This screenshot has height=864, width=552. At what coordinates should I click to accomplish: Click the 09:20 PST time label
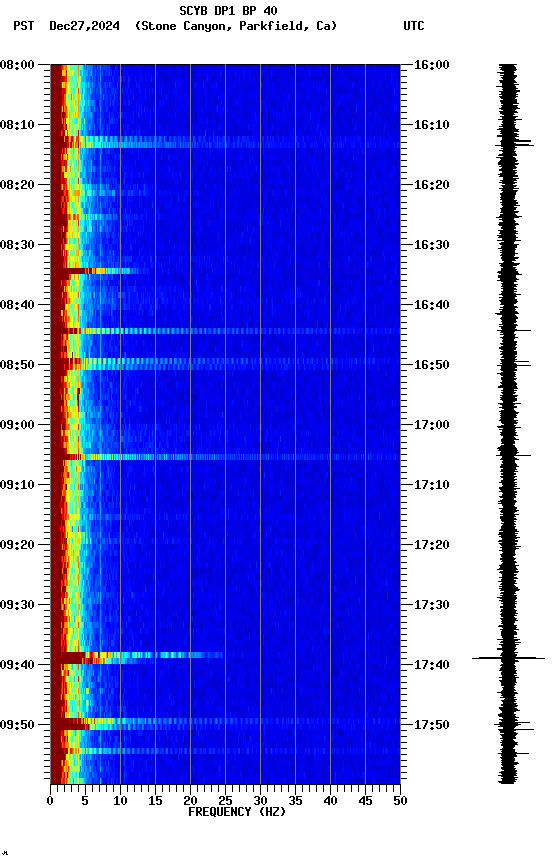coord(17,545)
